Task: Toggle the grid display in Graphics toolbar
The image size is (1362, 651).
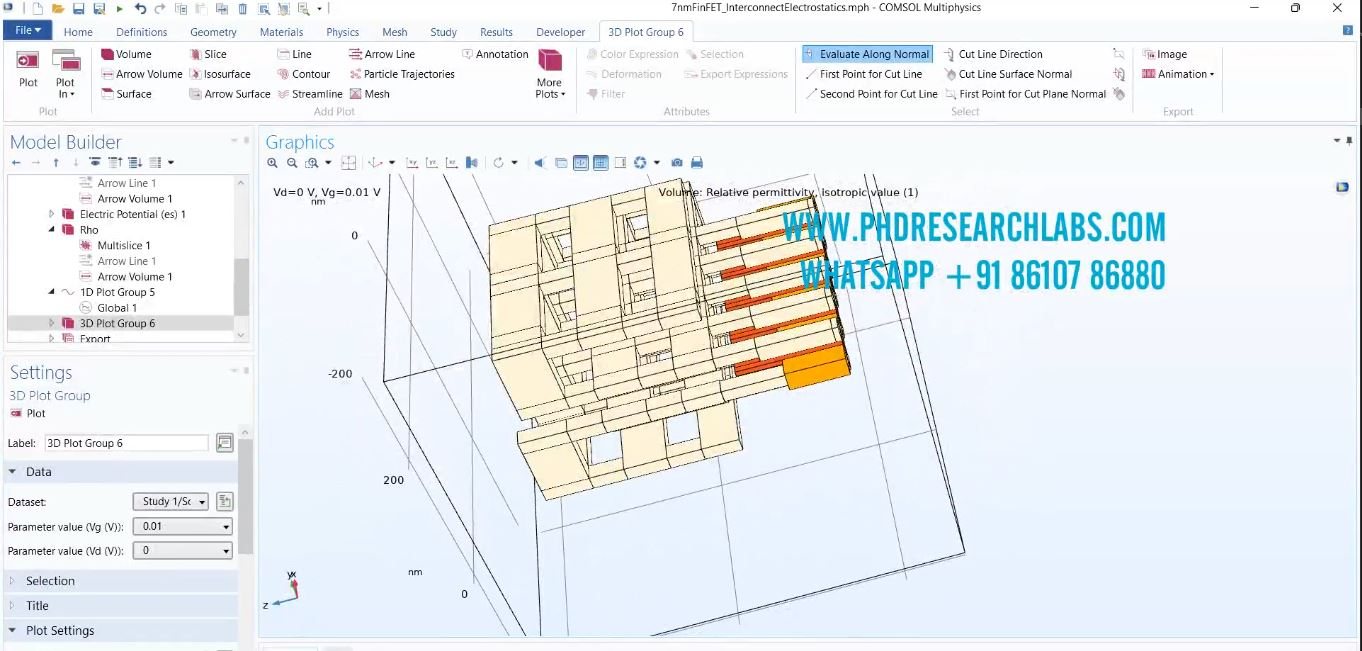Action: coord(600,162)
